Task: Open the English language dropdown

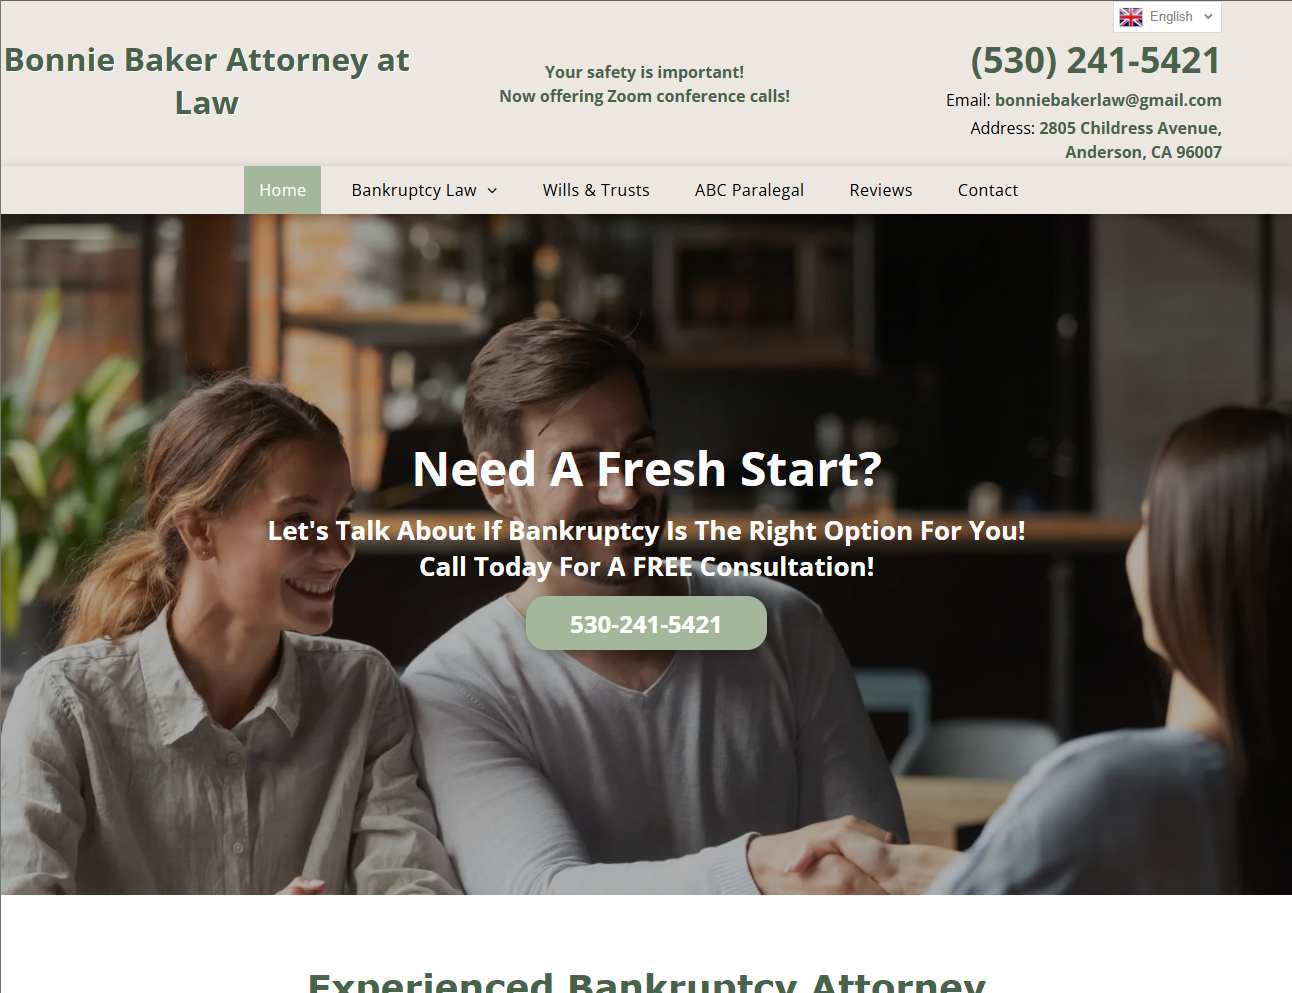Action: 1167,17
